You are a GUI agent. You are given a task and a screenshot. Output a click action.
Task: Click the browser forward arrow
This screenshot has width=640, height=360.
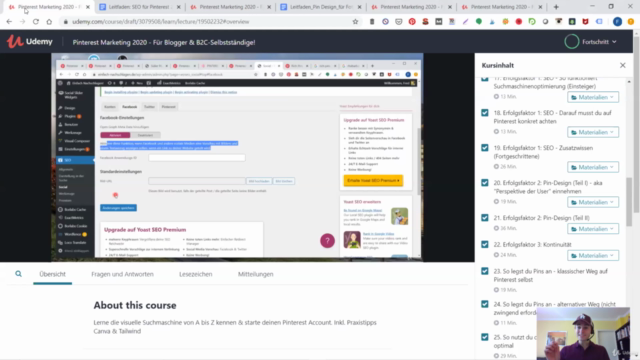(22, 22)
